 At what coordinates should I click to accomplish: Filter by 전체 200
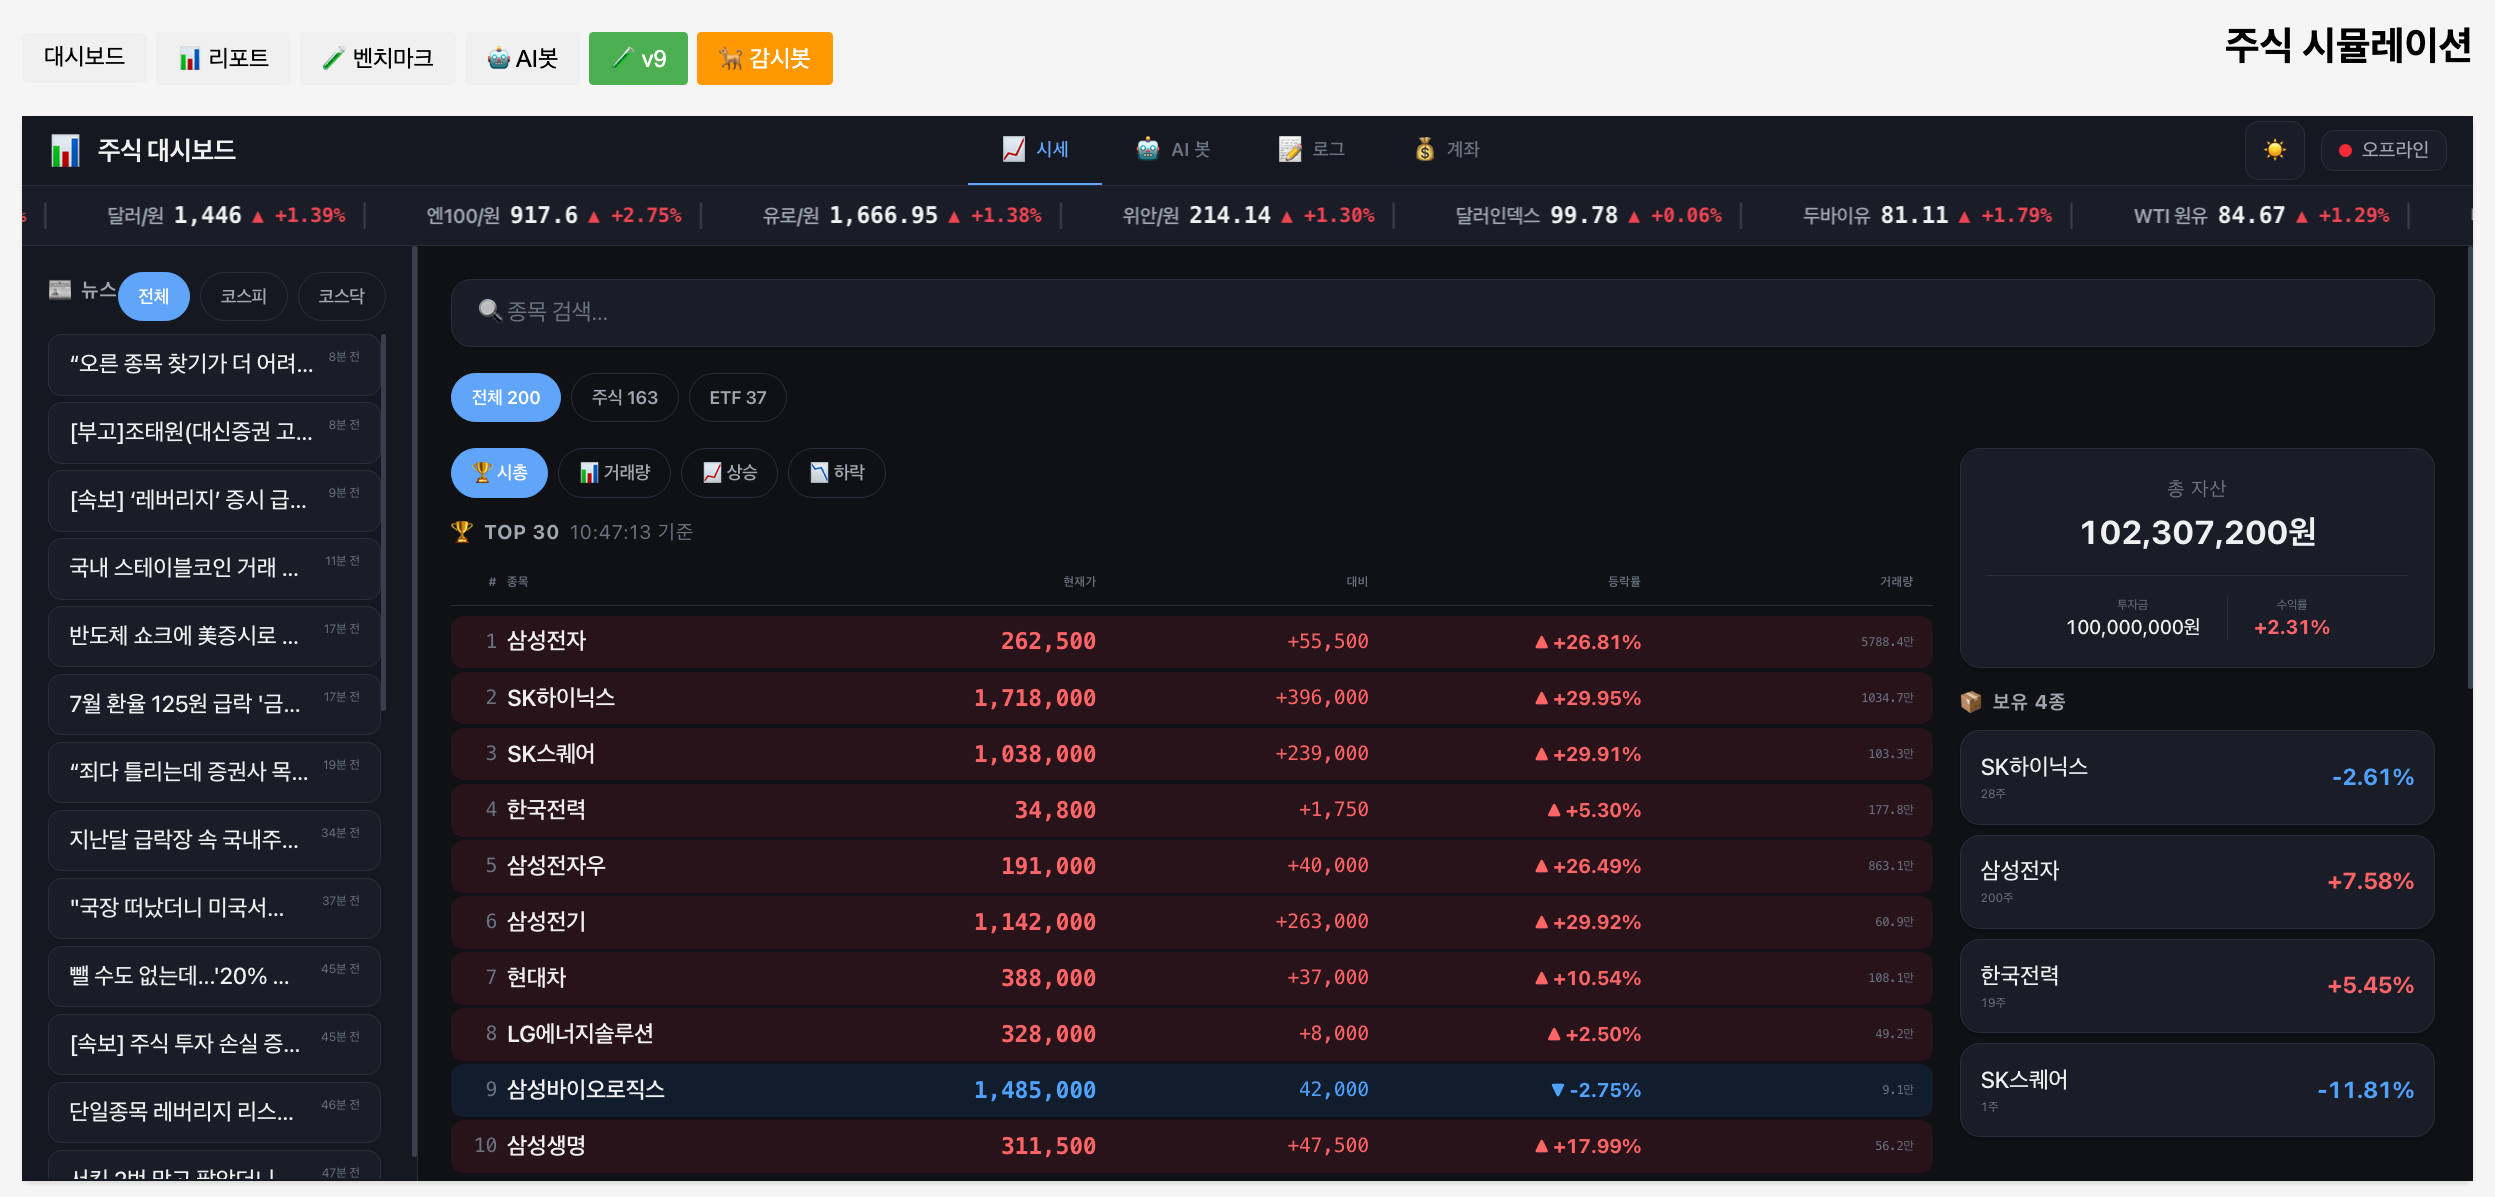pyautogui.click(x=506, y=397)
